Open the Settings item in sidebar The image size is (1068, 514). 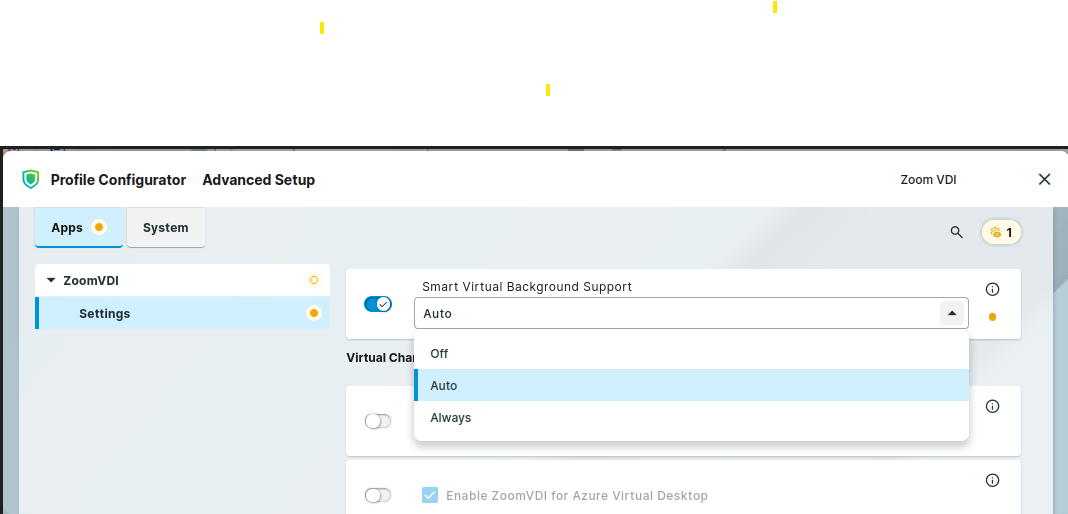point(105,314)
